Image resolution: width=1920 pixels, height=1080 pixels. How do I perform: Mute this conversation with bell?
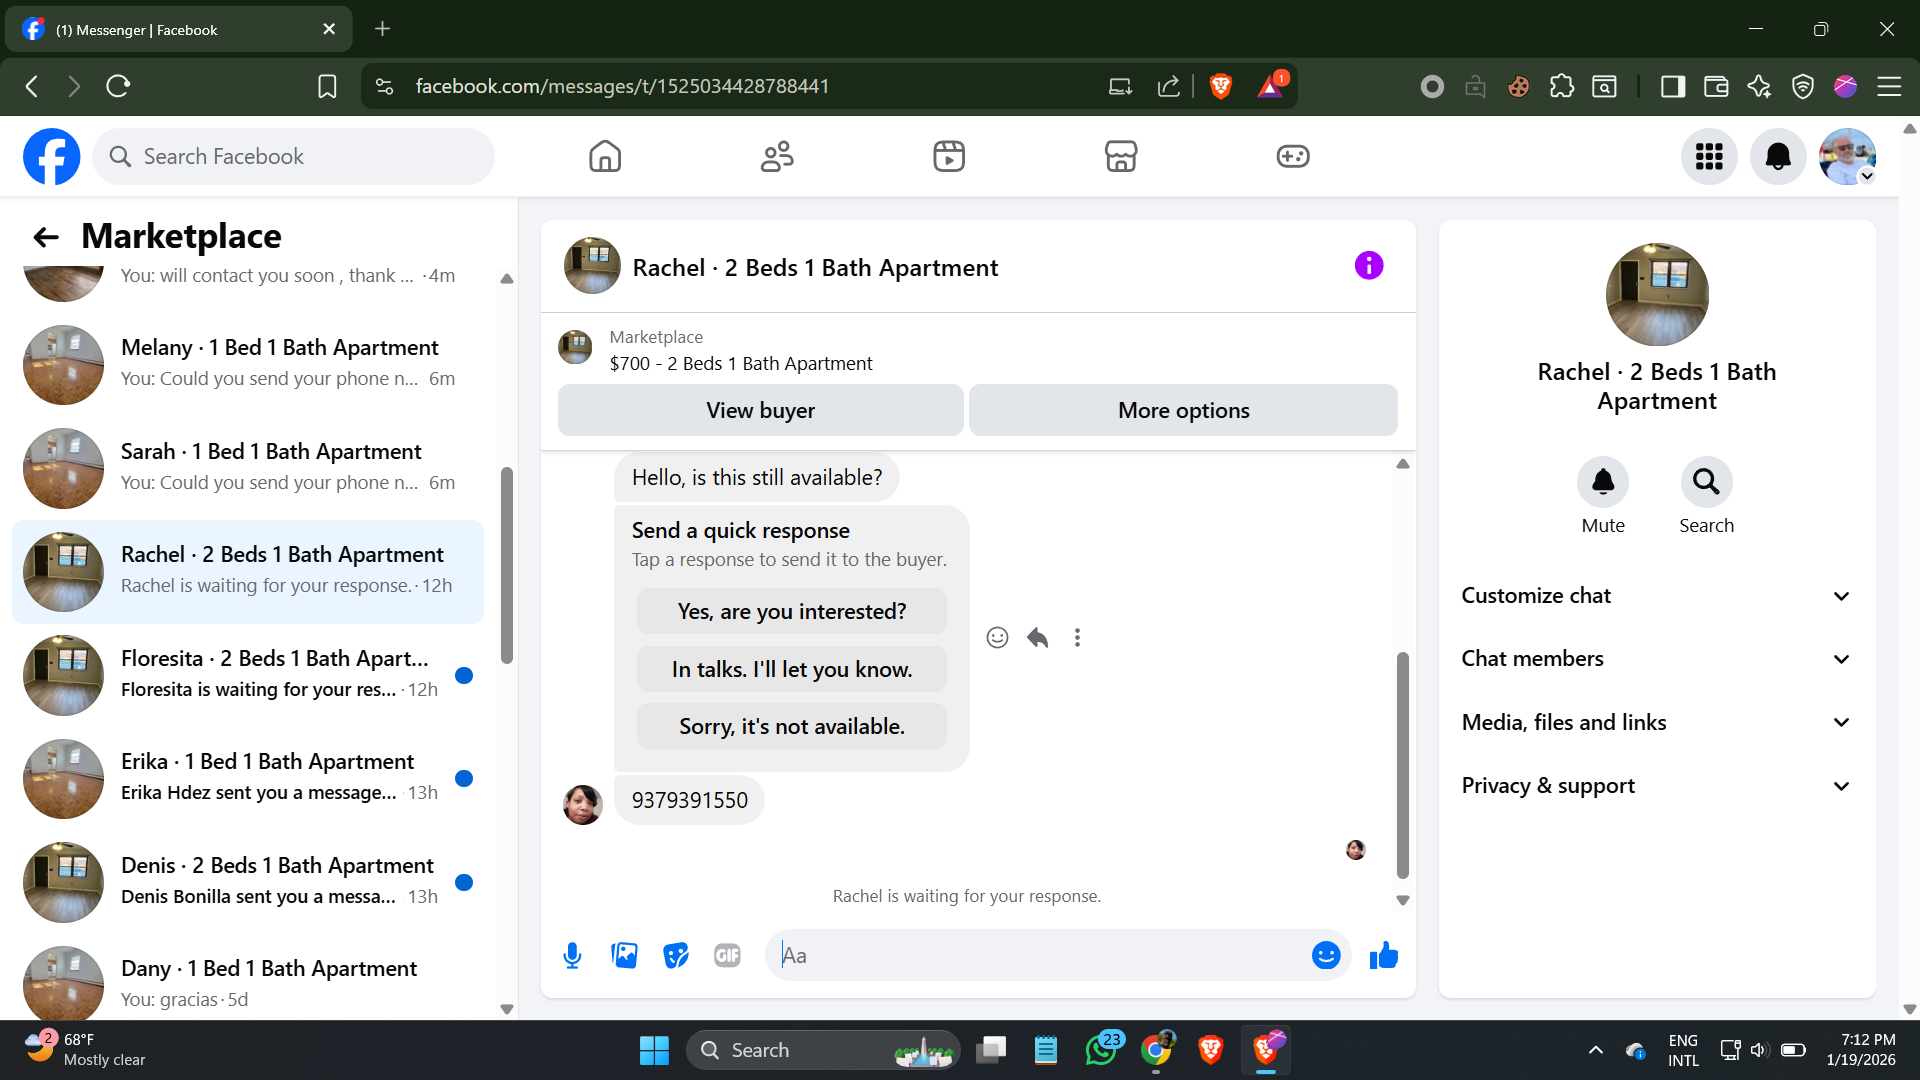coord(1602,483)
